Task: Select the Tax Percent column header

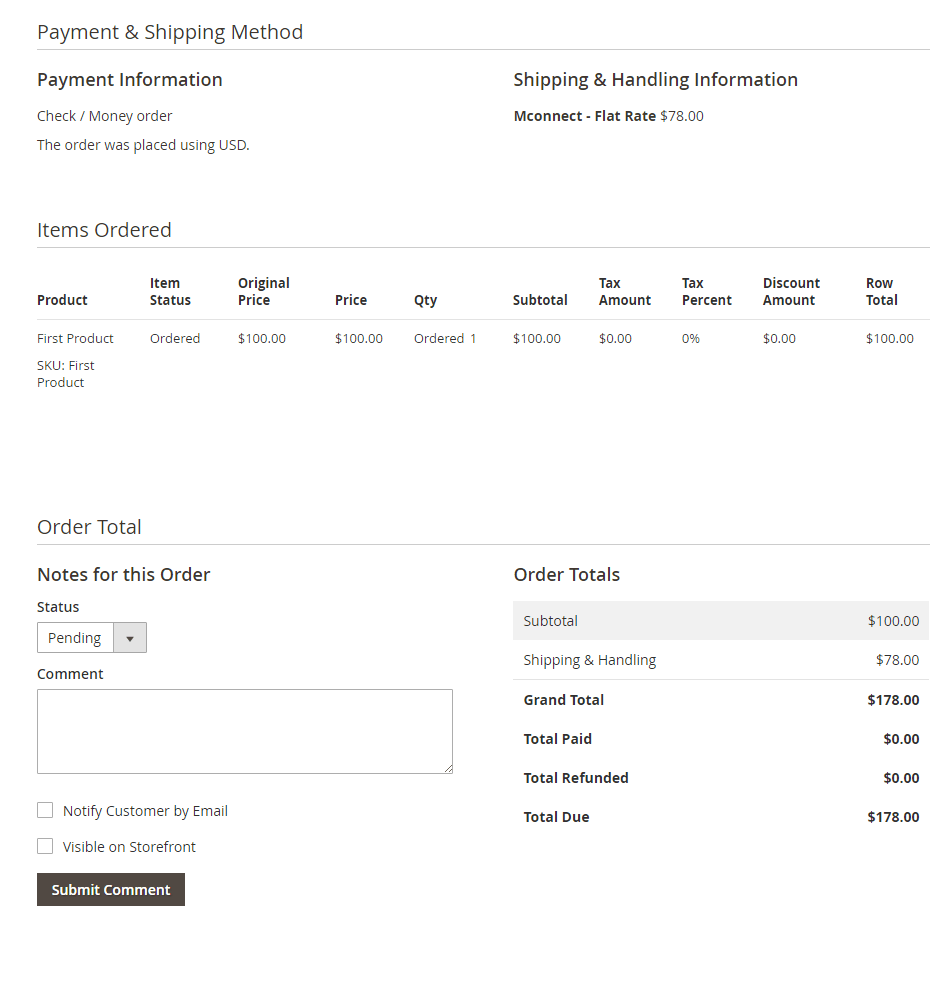Action: pyautogui.click(x=706, y=292)
